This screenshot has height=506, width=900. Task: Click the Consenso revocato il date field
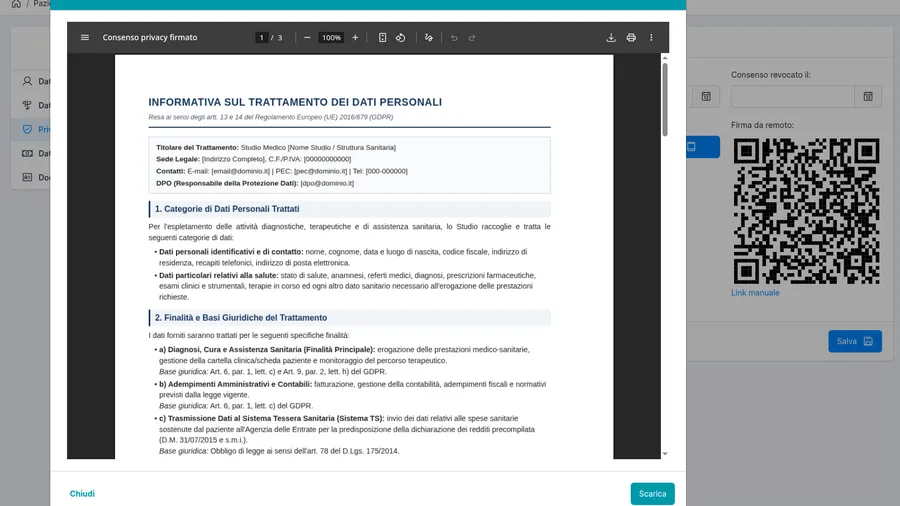click(x=793, y=96)
